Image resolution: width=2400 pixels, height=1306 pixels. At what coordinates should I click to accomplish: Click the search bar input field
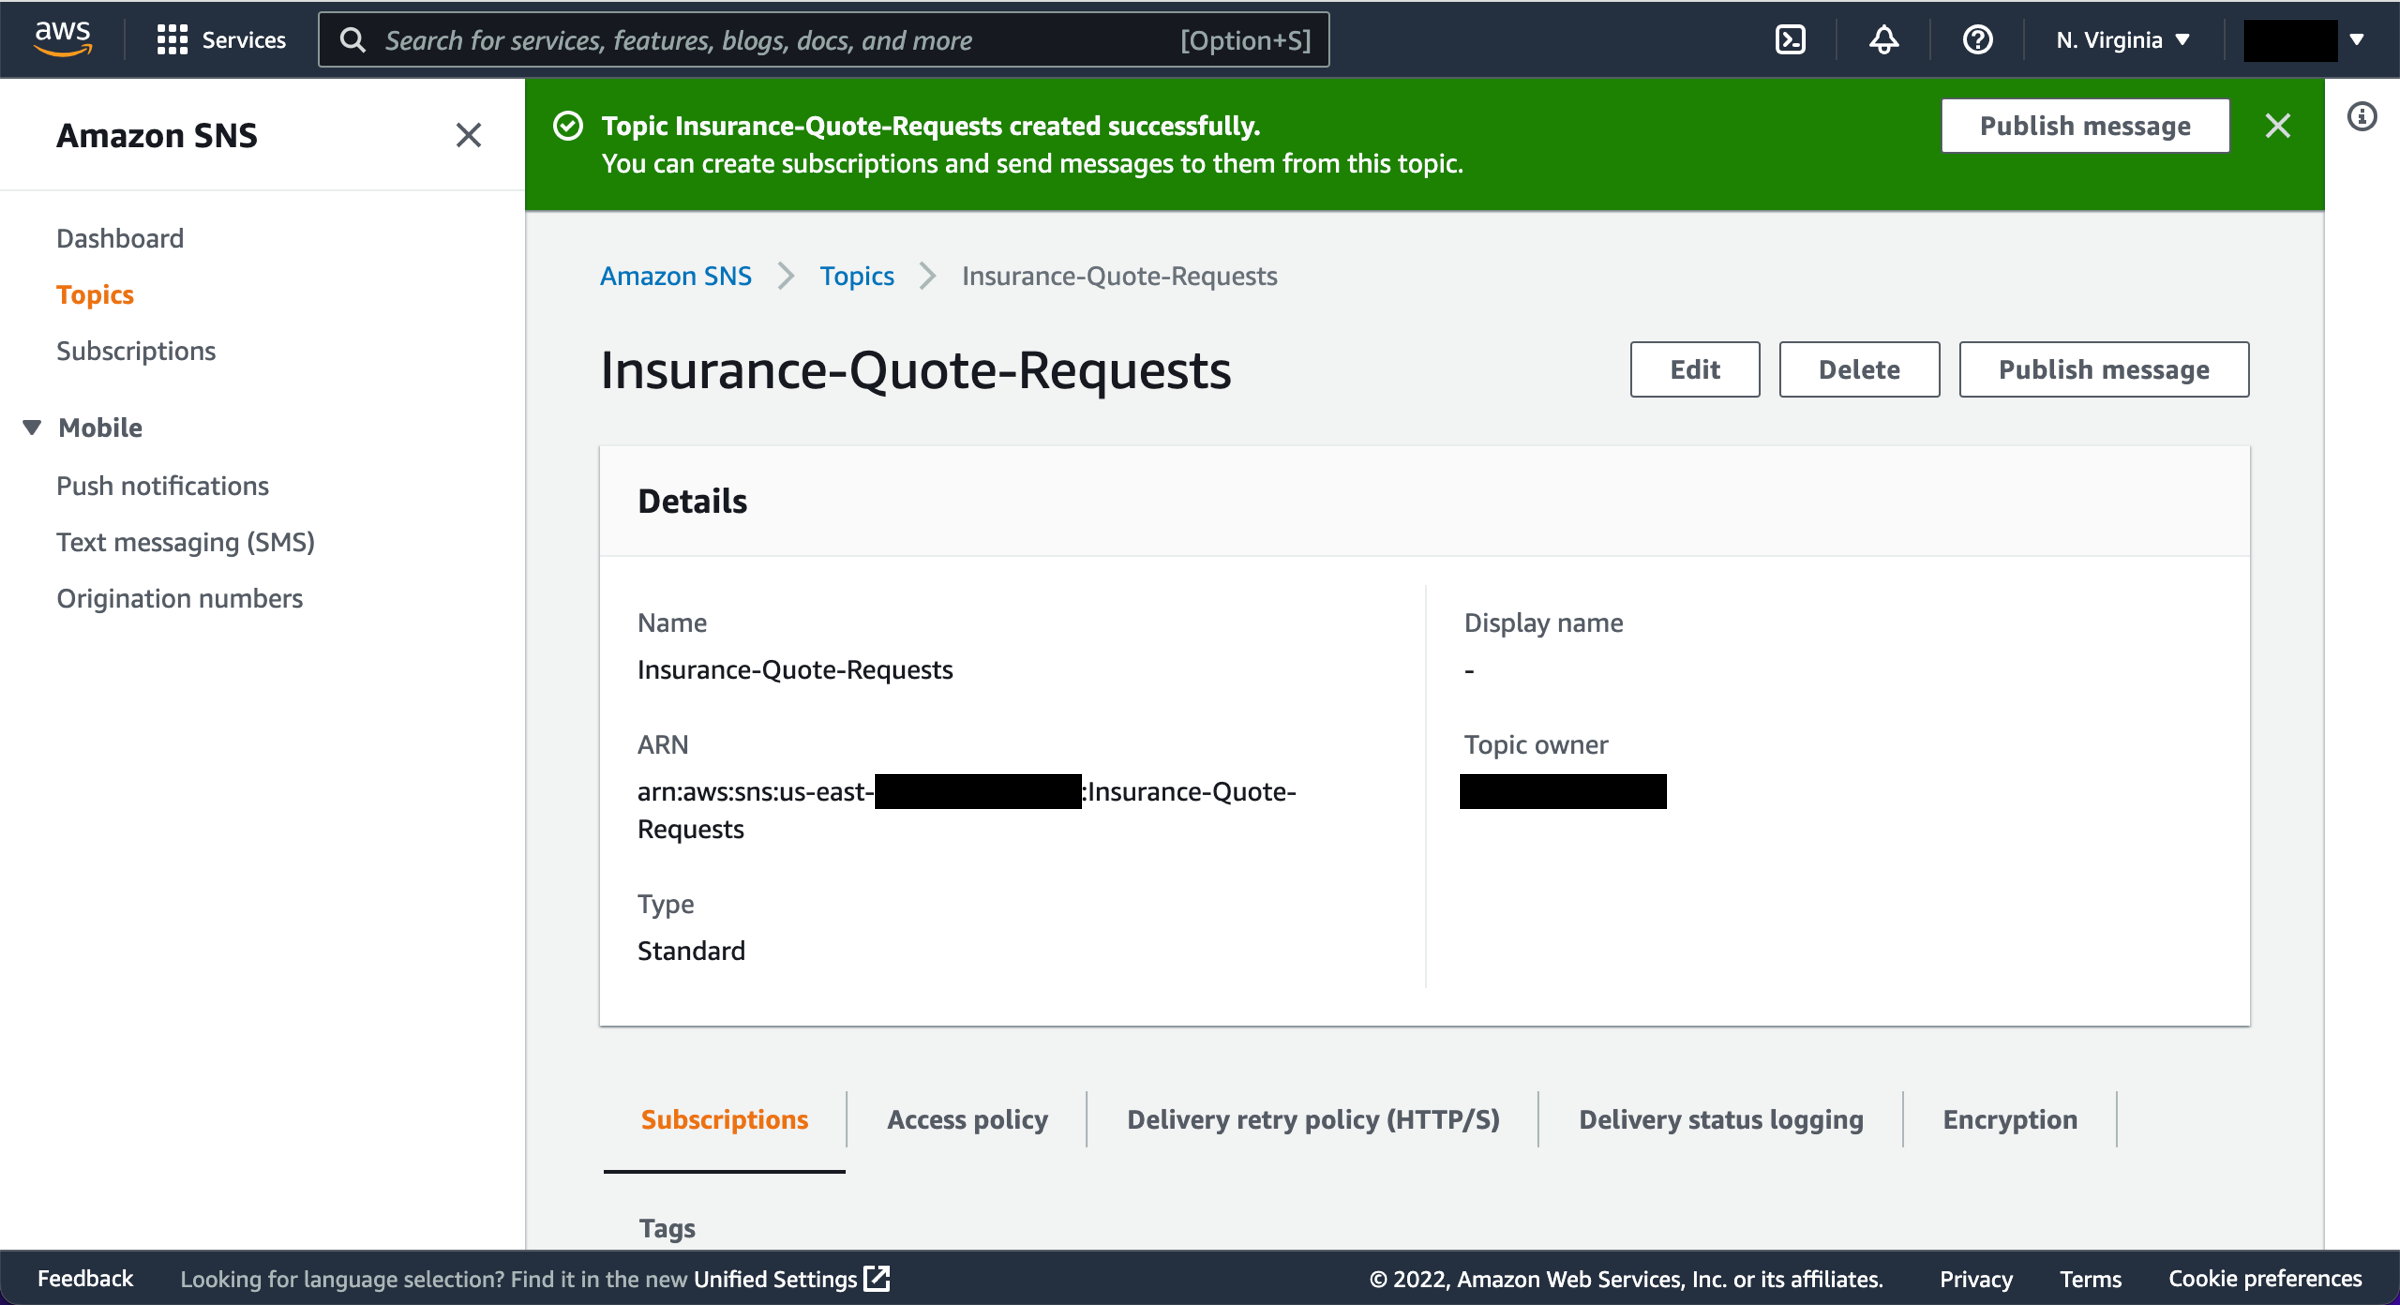(x=828, y=40)
